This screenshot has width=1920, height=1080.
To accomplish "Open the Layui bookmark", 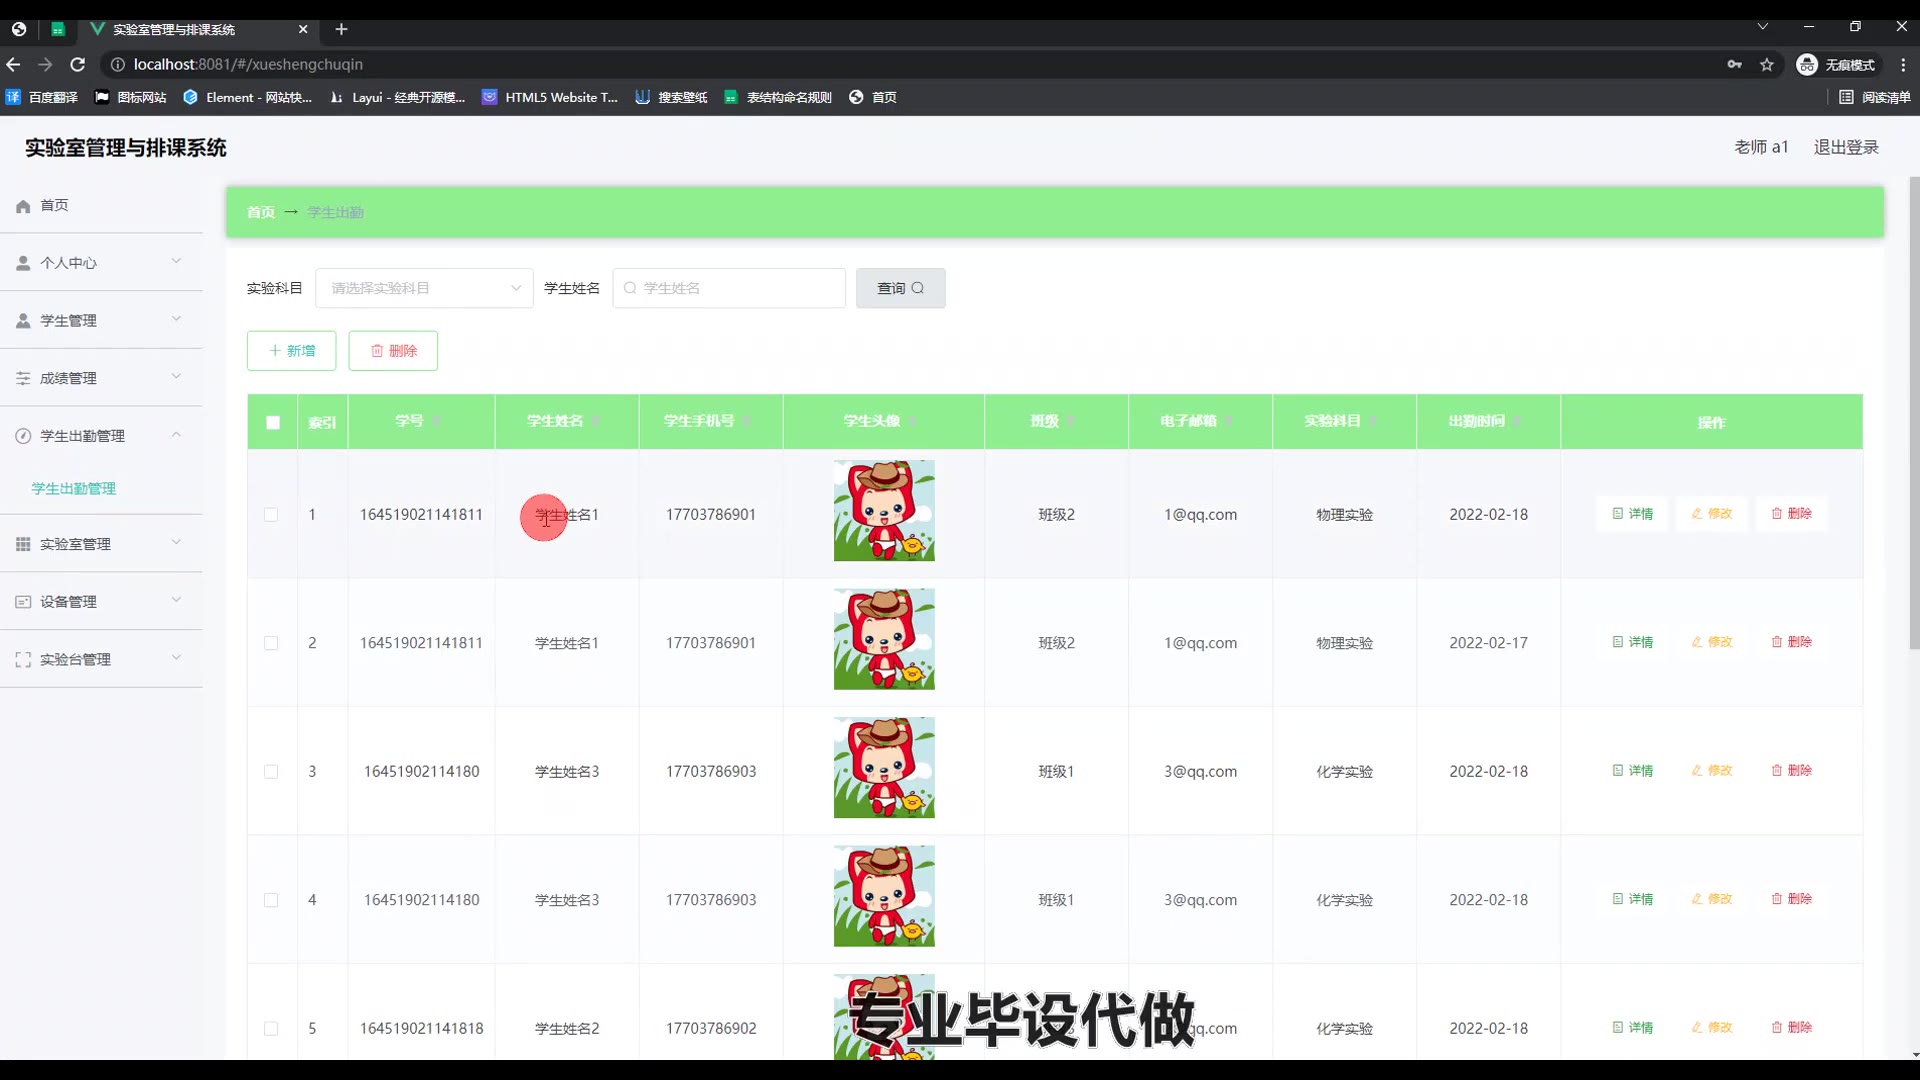I will (397, 97).
